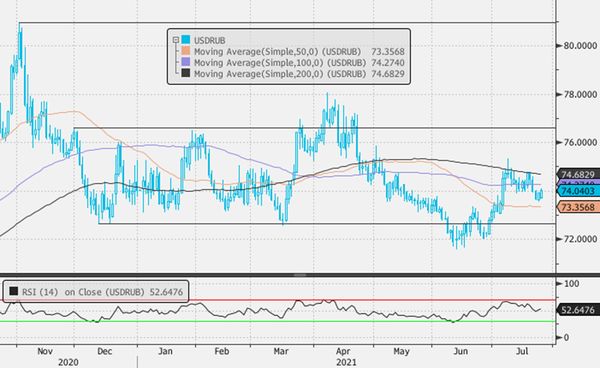Viewport: 600px width, 368px height.
Task: Collapse the USDRUB legend tree expander
Action: [x=176, y=40]
